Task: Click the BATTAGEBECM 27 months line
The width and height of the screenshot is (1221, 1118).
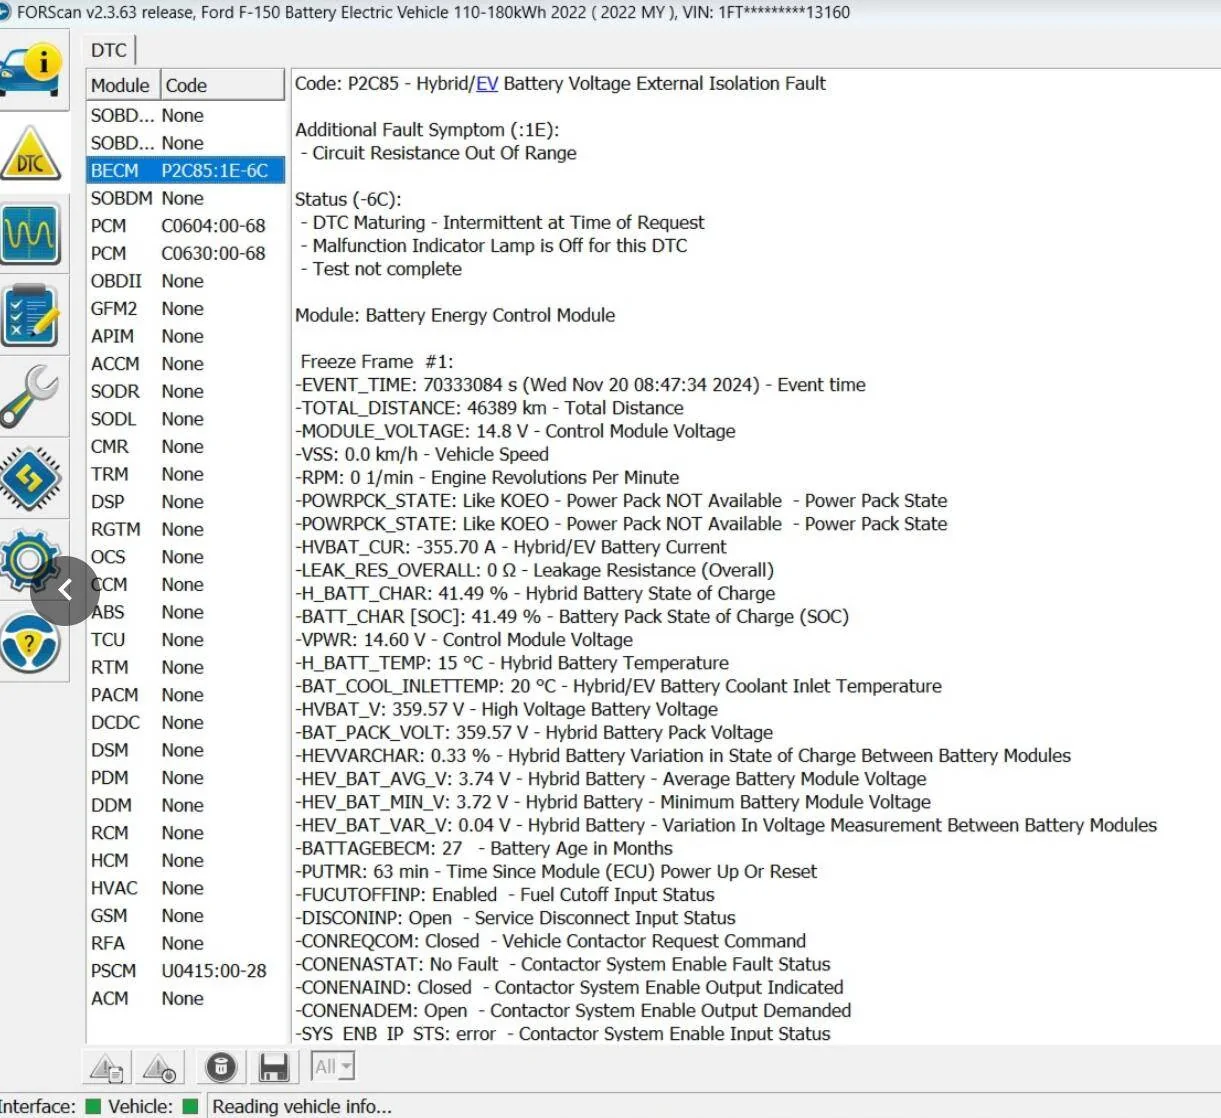Action: pos(484,848)
